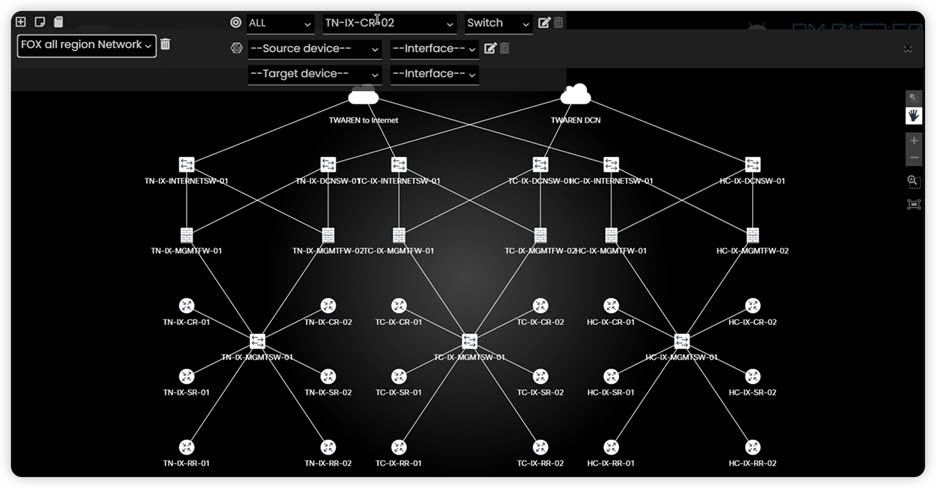Select the TWAREN DCN cloud node
This screenshot has width=936, height=488.
point(575,96)
